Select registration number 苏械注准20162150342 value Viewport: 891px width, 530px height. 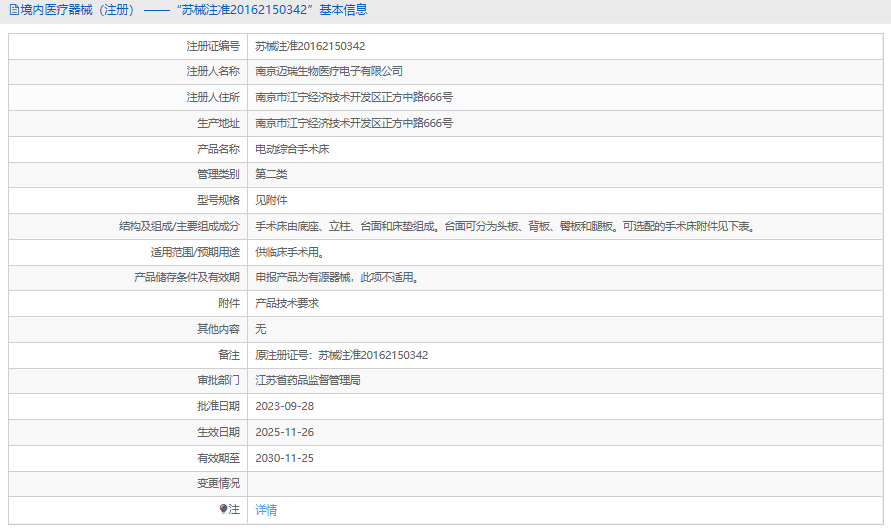pos(310,46)
